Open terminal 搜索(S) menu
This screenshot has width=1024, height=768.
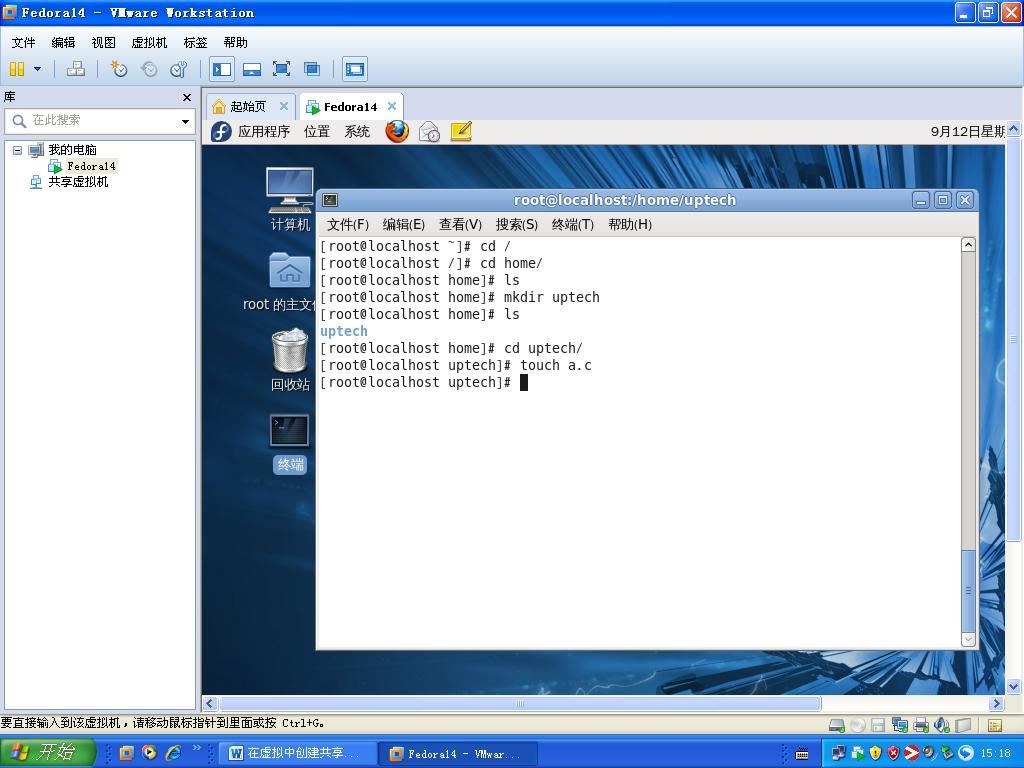pyautogui.click(x=517, y=225)
